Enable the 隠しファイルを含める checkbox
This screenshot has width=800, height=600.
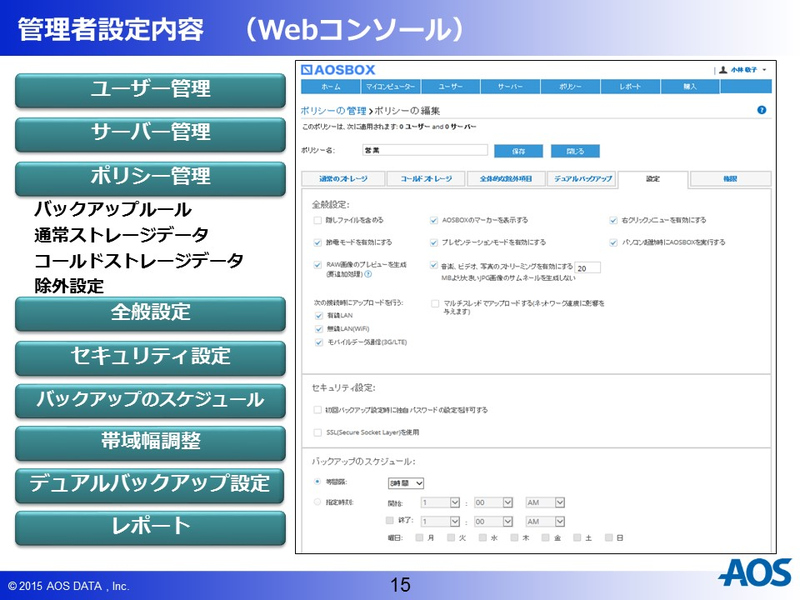[317, 220]
